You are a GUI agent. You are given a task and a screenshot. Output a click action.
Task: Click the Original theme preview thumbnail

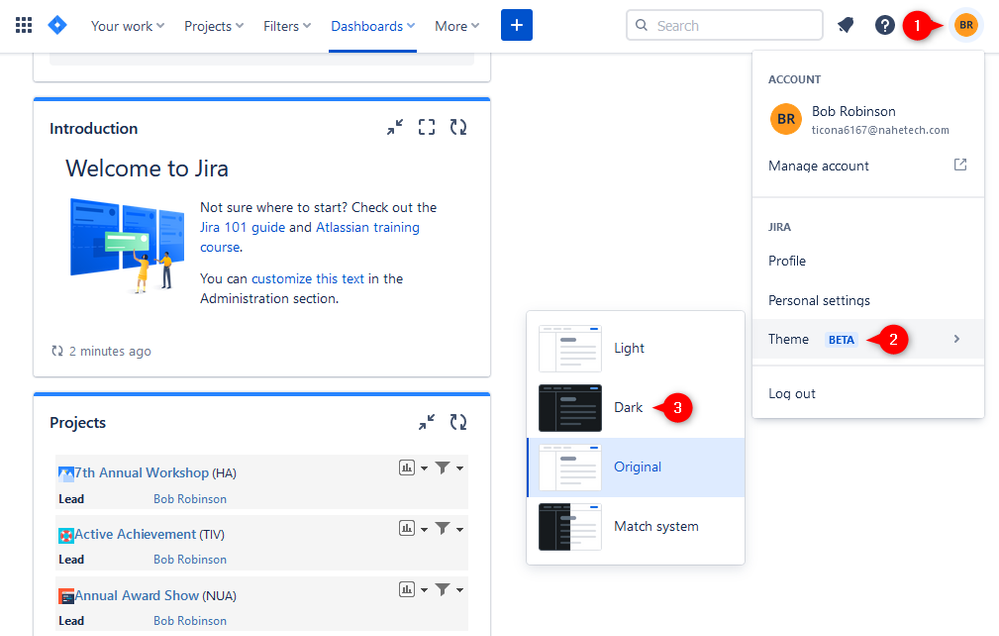[x=570, y=467]
